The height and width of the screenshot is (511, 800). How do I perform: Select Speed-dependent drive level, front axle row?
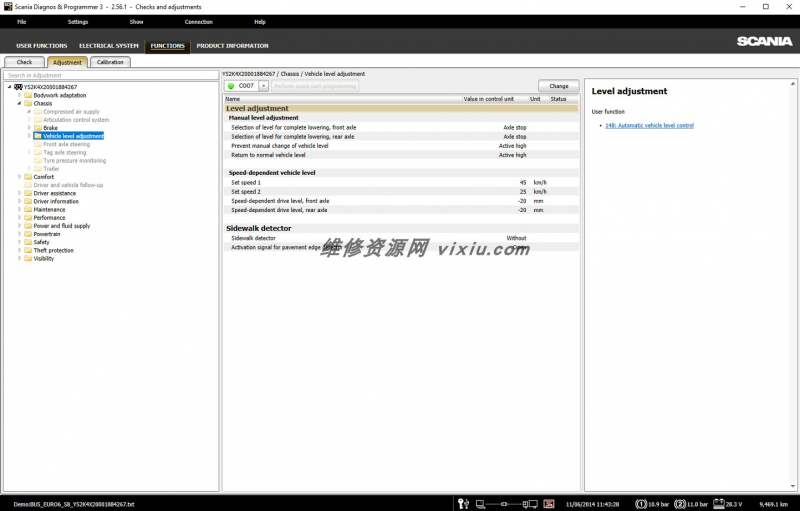[401, 201]
